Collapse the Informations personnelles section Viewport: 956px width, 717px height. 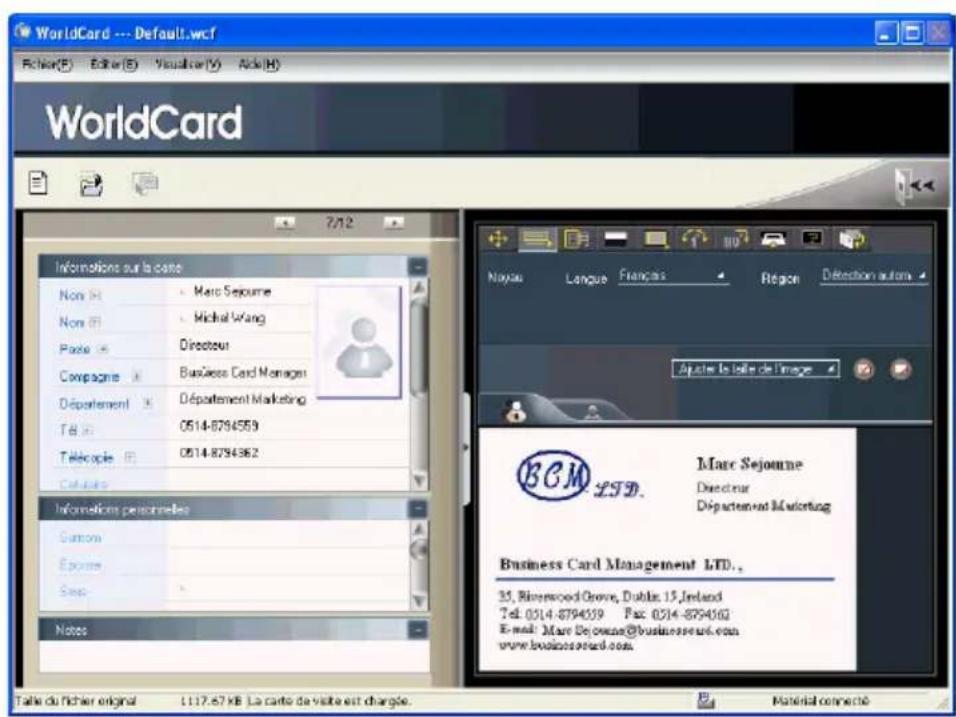(418, 508)
